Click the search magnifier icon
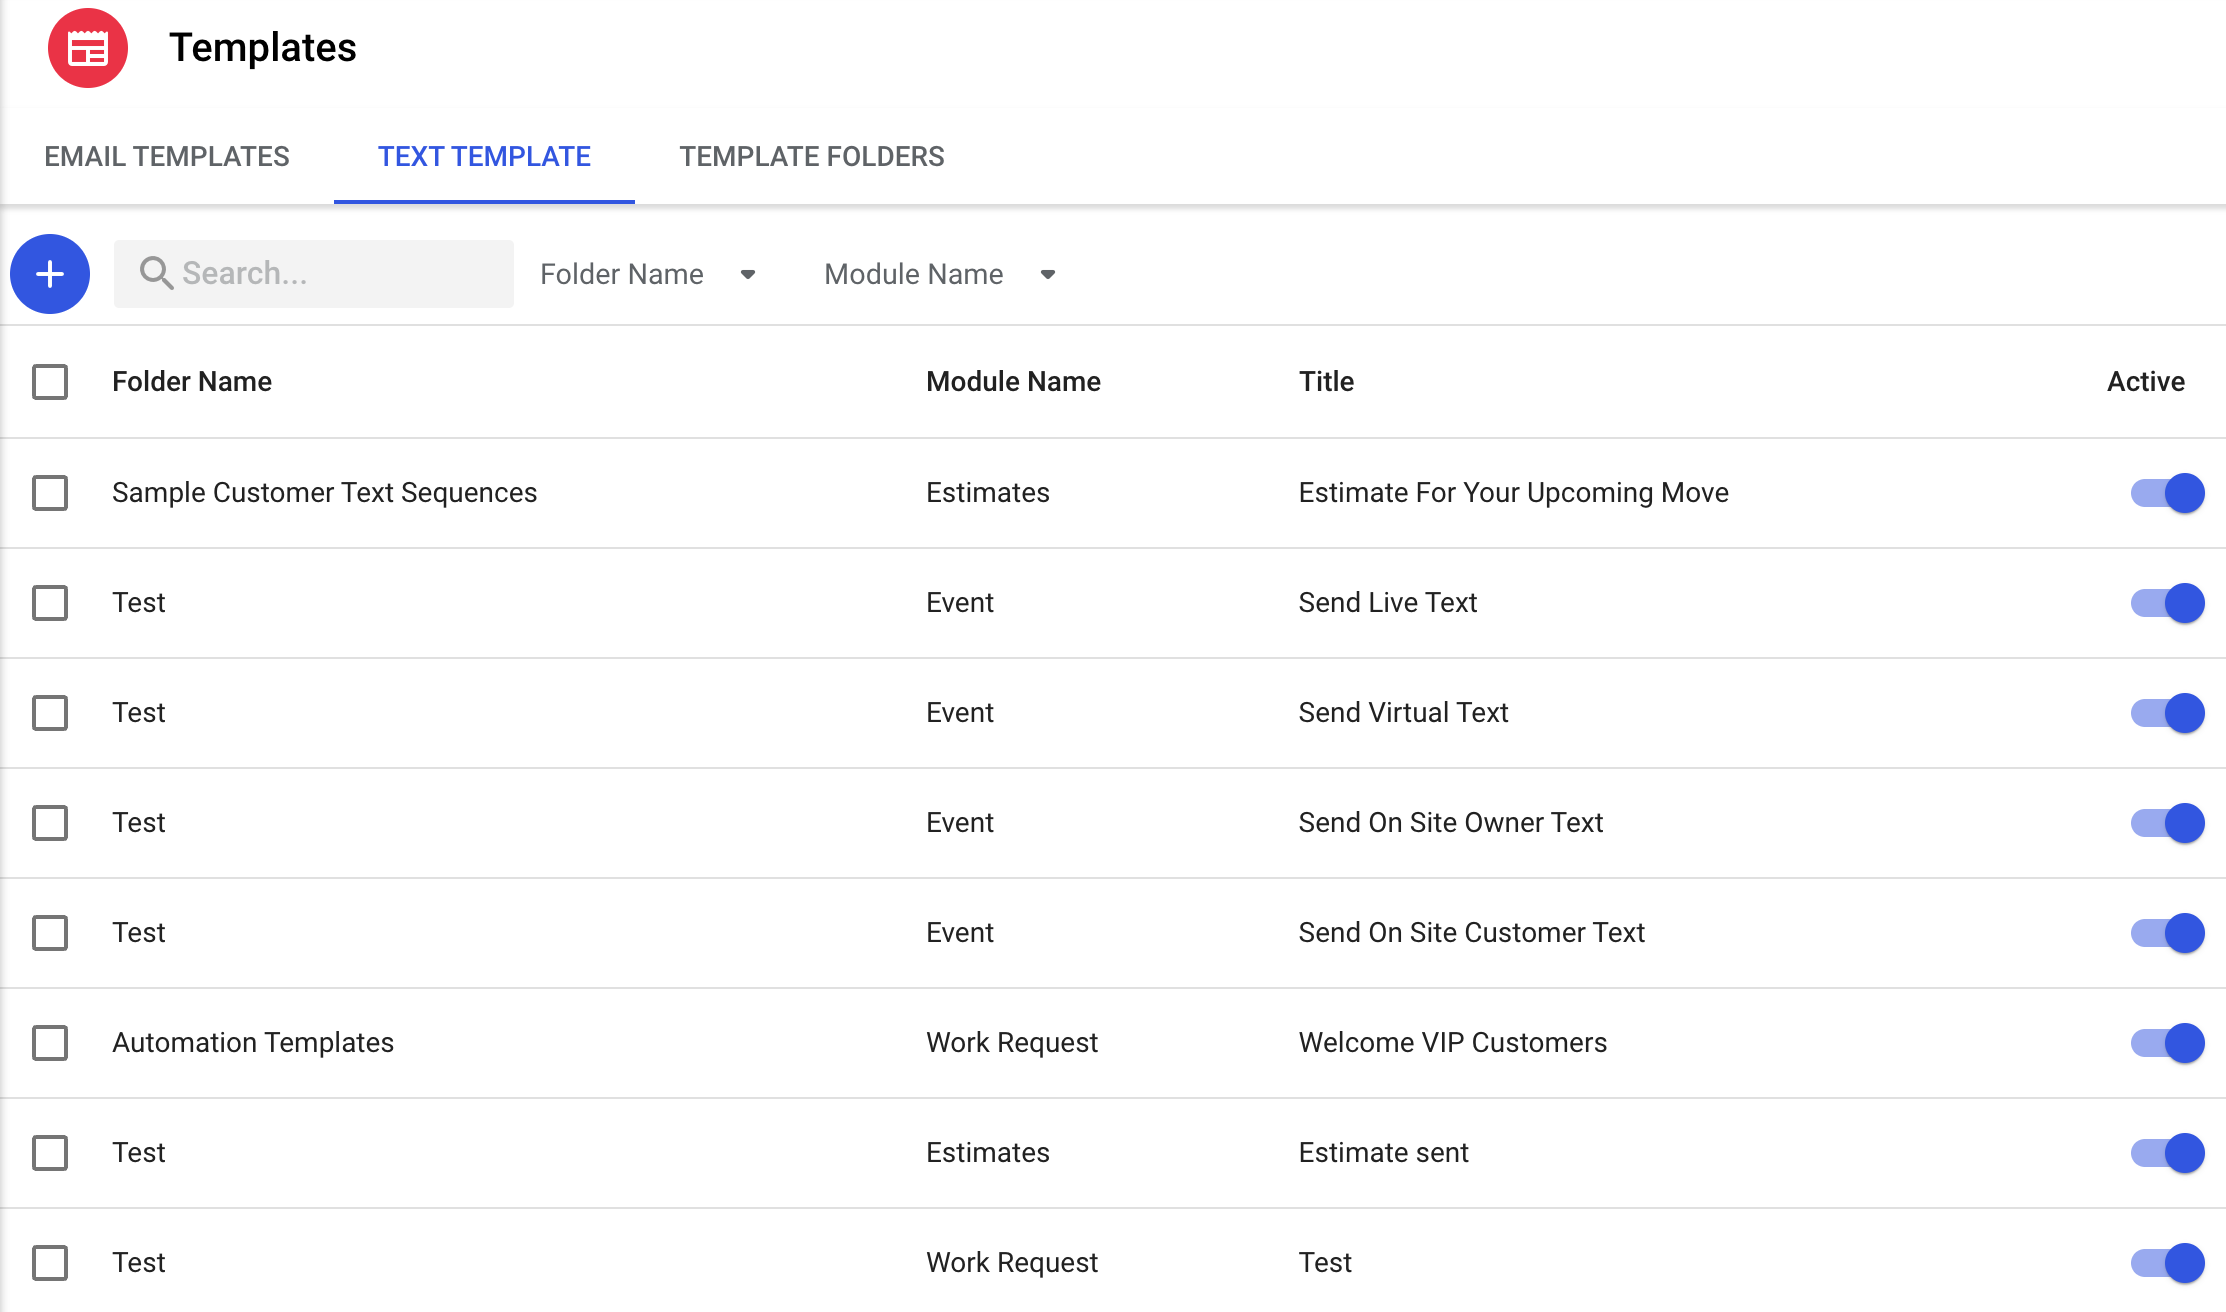The image size is (2226, 1312). pos(155,273)
